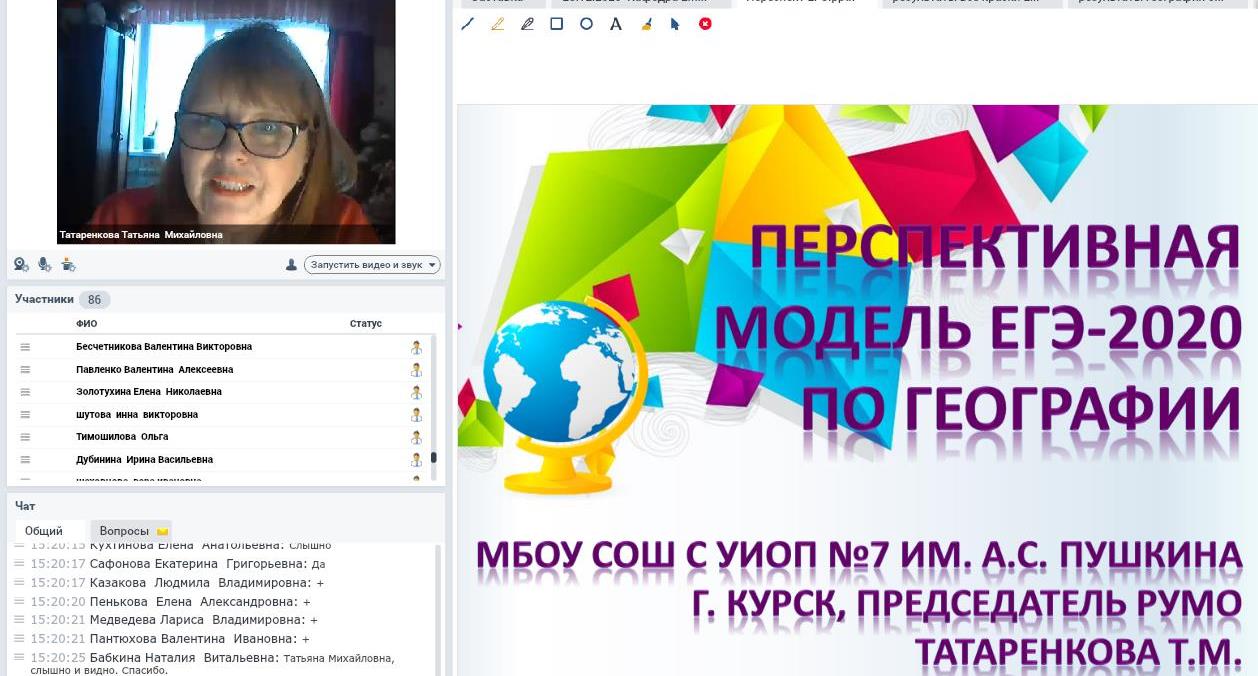Open row menu for Дубинина Ирина Васильевна

pyautogui.click(x=26, y=460)
